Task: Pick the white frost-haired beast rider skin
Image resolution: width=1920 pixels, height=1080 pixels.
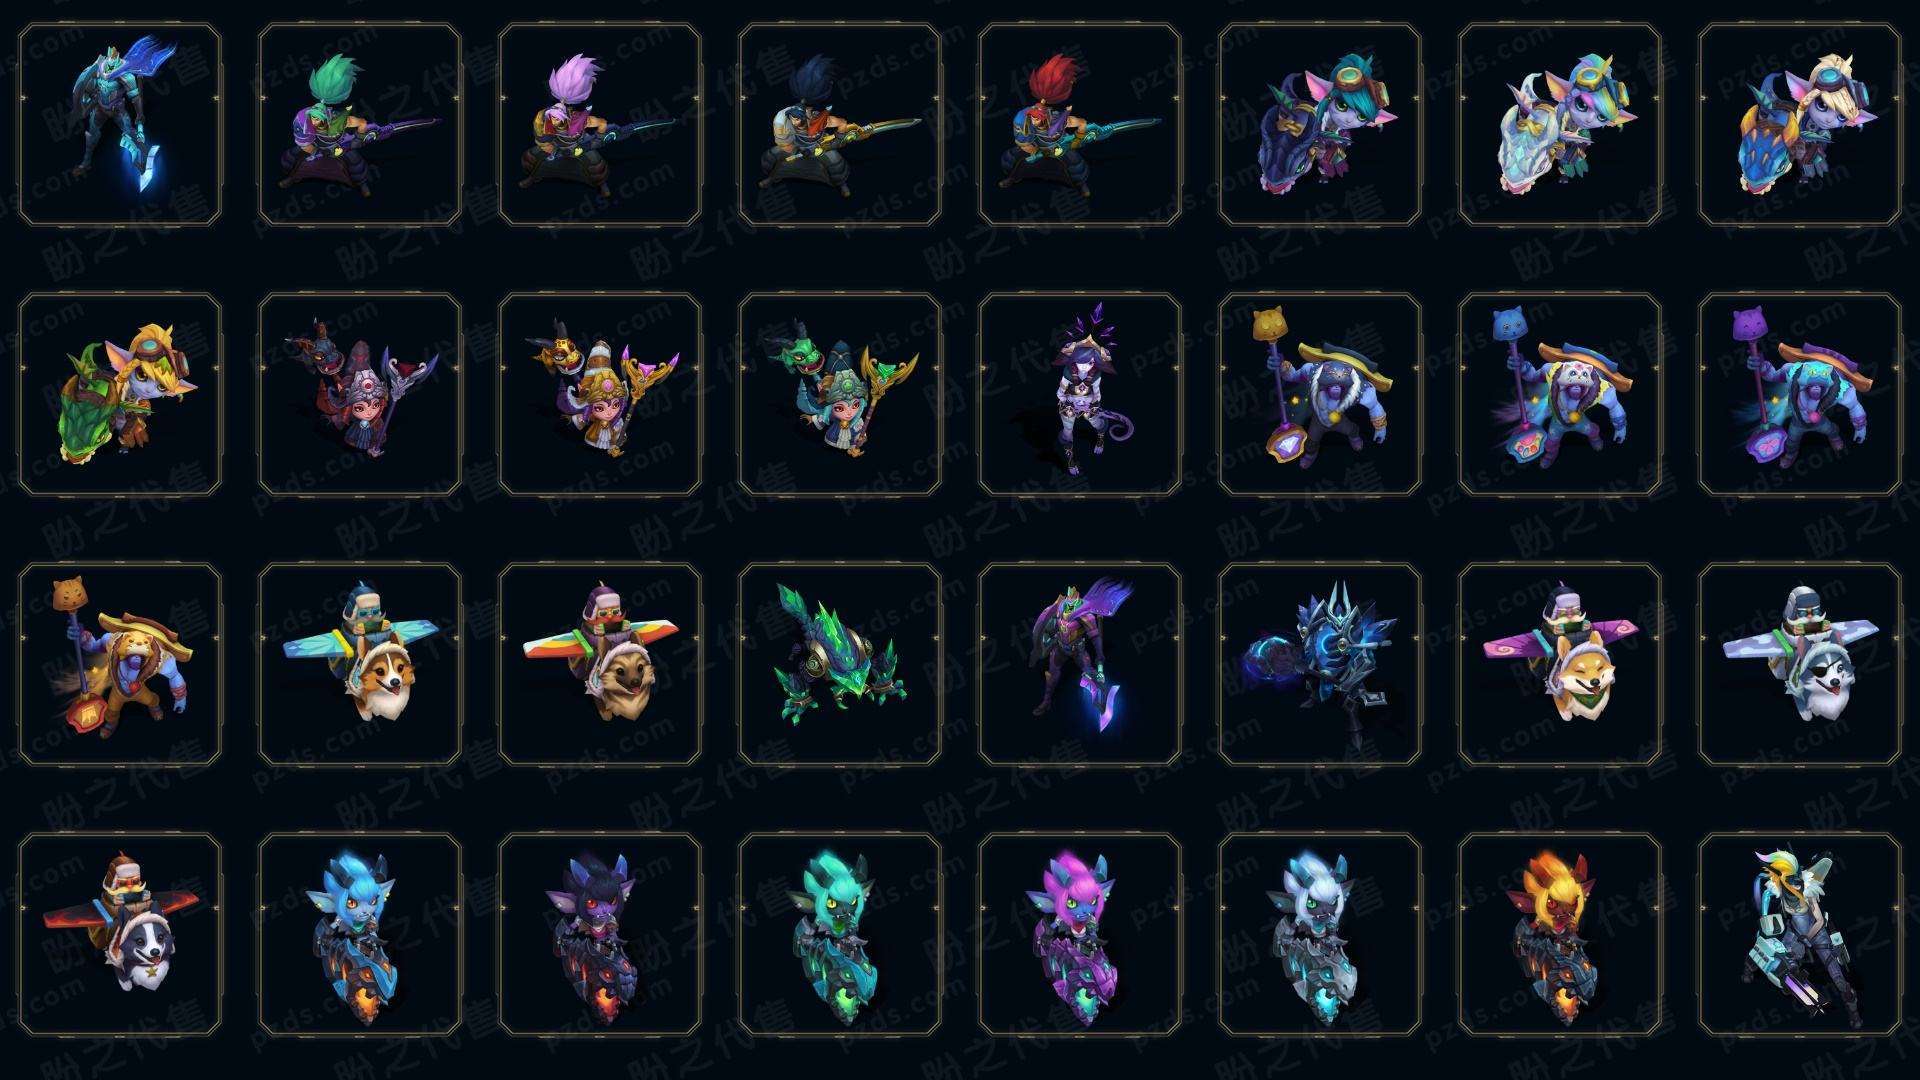Action: click(1320, 934)
